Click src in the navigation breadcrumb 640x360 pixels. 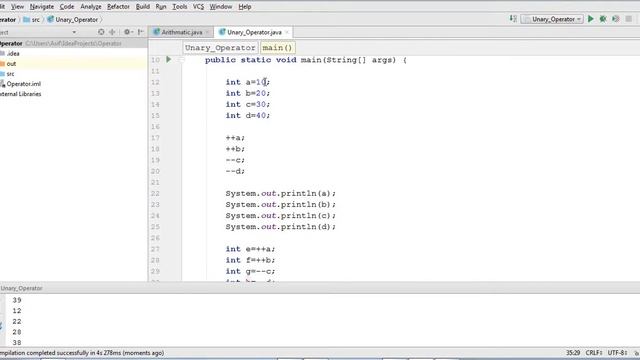click(x=32, y=20)
